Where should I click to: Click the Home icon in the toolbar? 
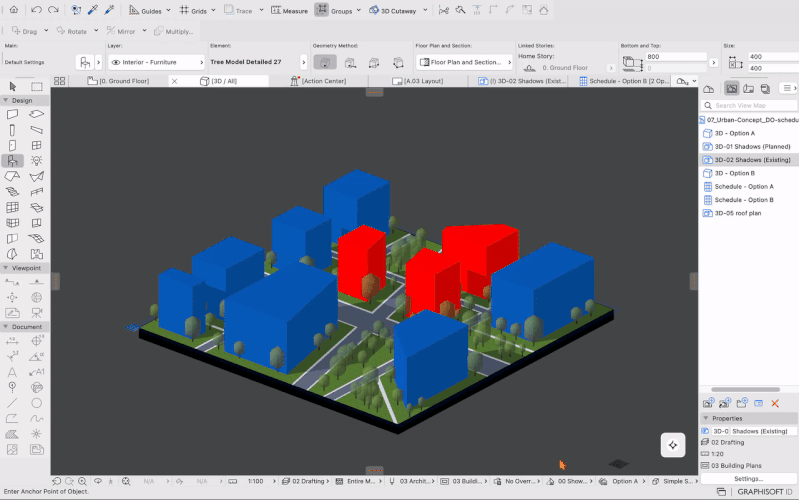pos(14,10)
